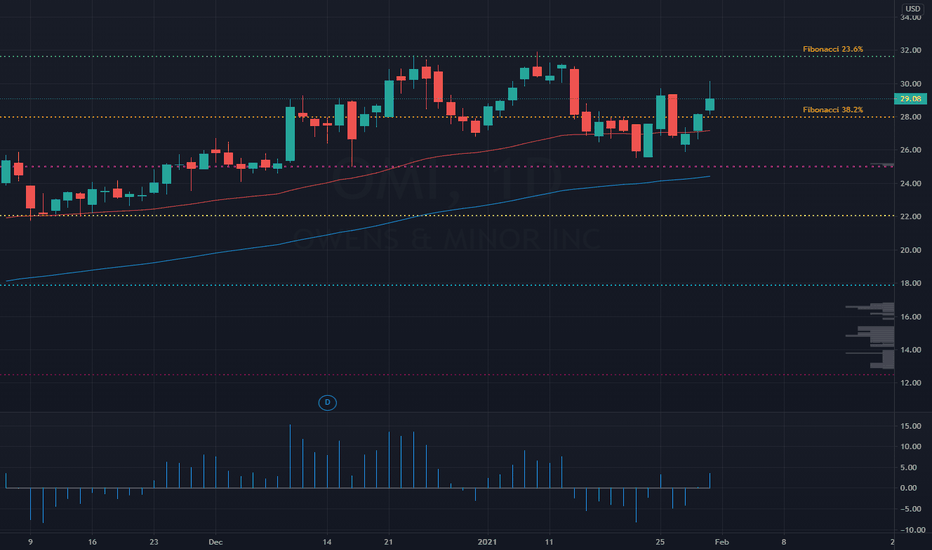The image size is (932, 550).
Task: Click the 26.00 price axis label
Action: [x=911, y=150]
